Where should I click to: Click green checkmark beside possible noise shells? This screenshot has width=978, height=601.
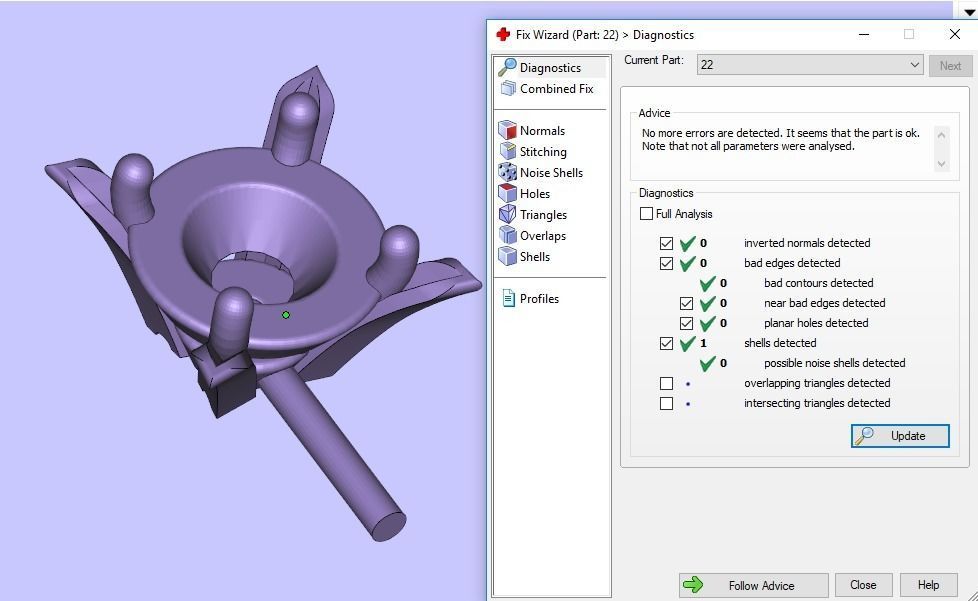[707, 363]
